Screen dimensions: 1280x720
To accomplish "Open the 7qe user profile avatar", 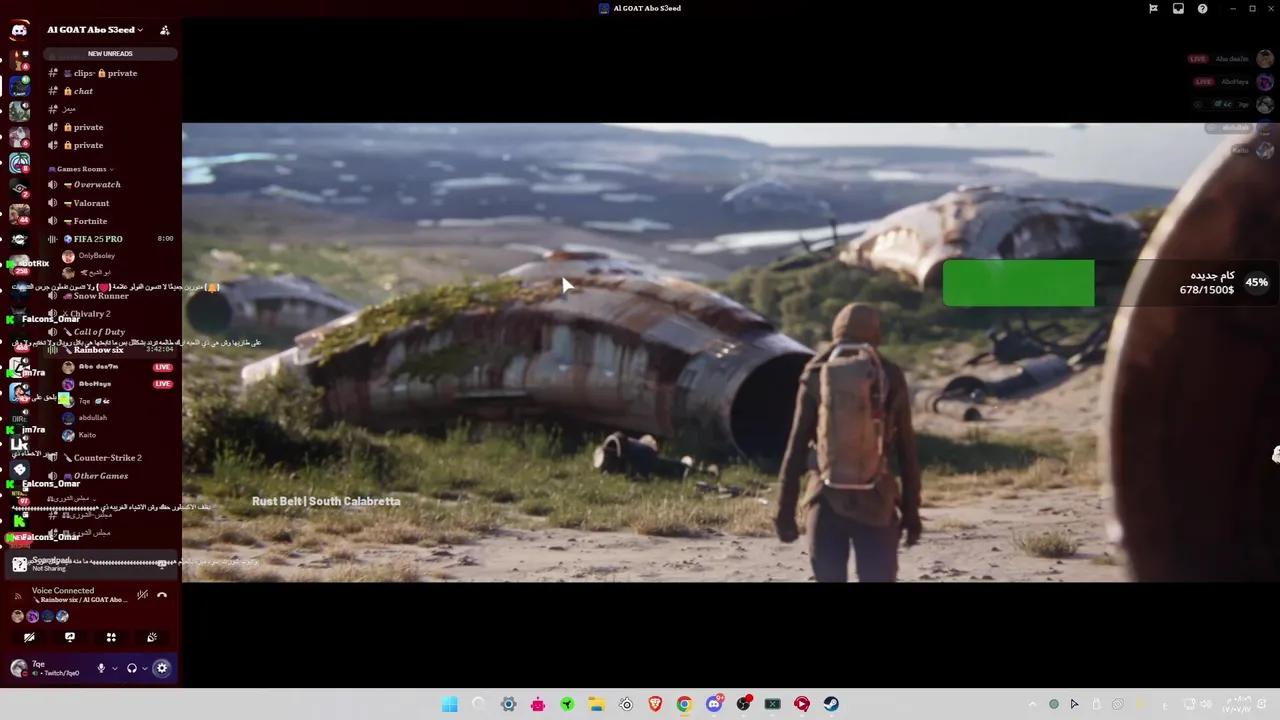I will tap(18, 668).
